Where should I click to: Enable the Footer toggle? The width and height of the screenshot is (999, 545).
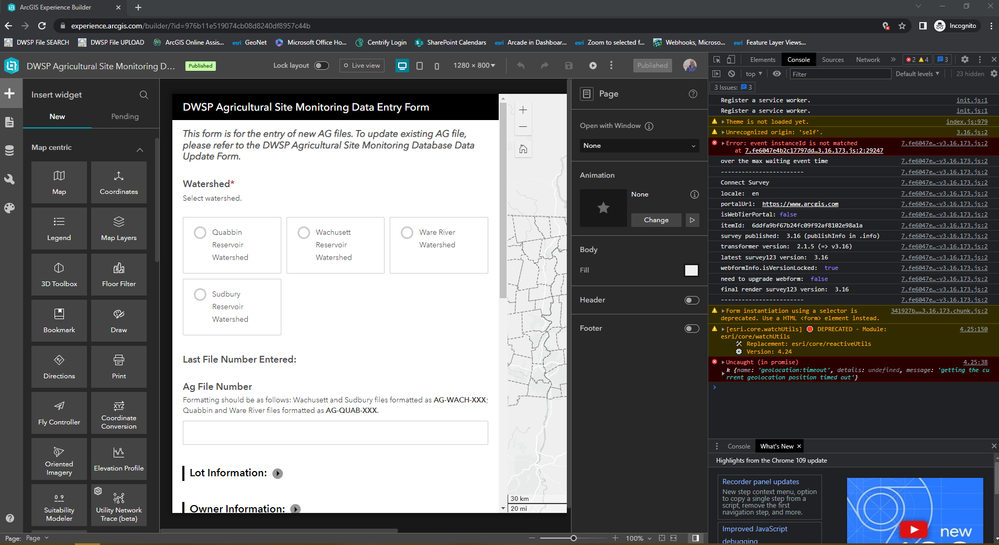pos(691,328)
